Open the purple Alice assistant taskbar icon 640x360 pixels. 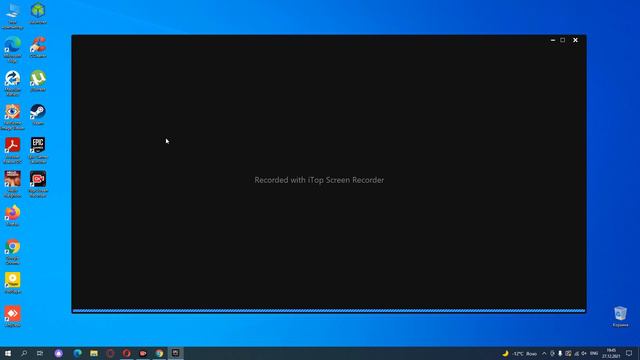click(x=59, y=353)
